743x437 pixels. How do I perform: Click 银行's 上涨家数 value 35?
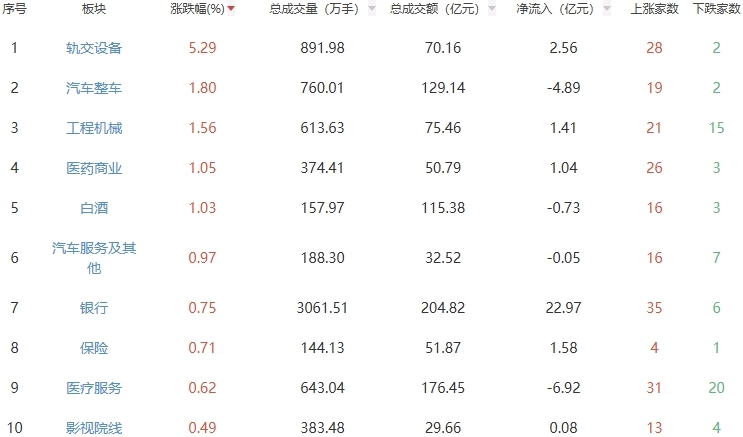pyautogui.click(x=654, y=308)
